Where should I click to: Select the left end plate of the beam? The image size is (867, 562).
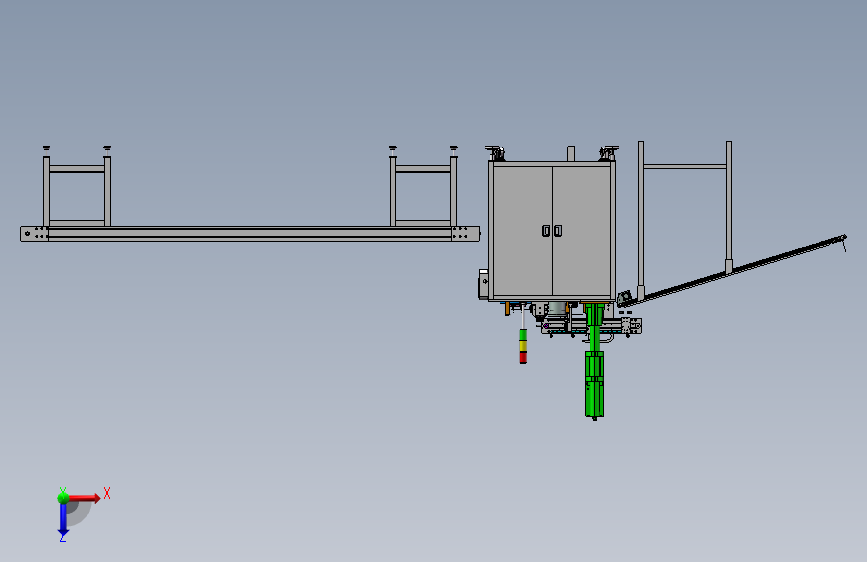(34, 234)
